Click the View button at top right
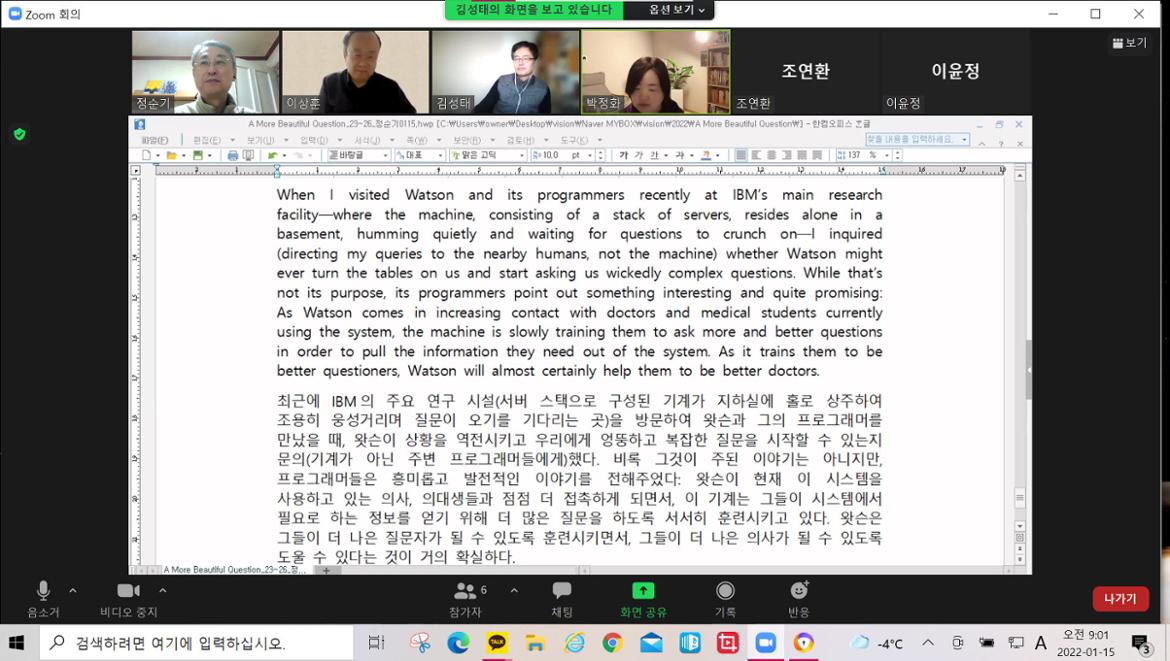Screen dimensions: 1170x661 click(x=1129, y=43)
